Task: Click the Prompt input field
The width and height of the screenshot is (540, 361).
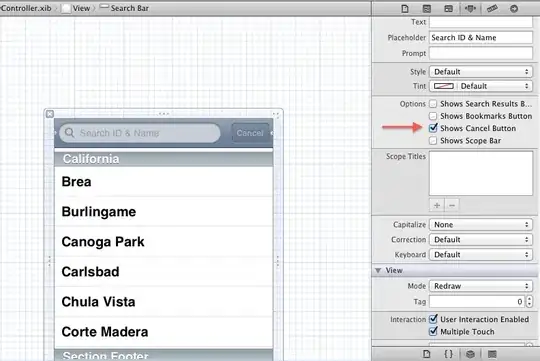Action: click(x=481, y=53)
